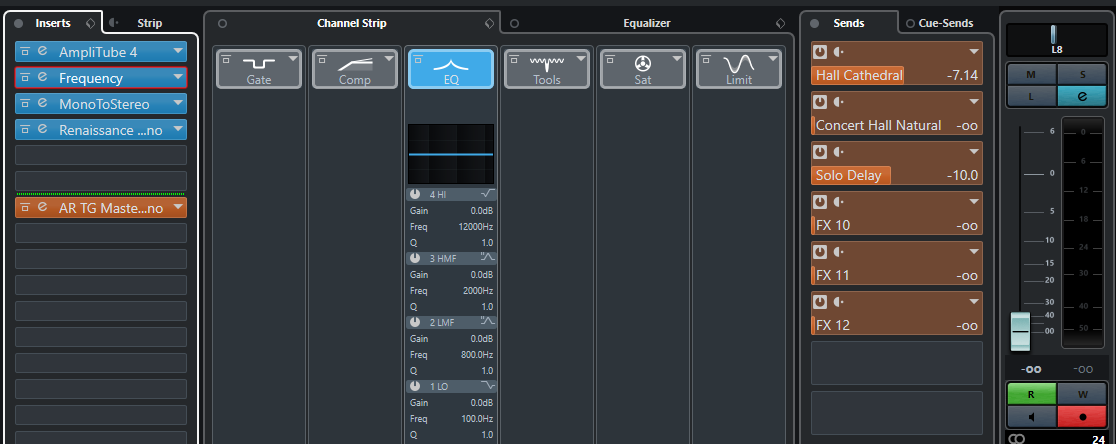Open the AR TG Mastering insert dropdown arrow
The width and height of the screenshot is (1116, 444).
[x=177, y=208]
